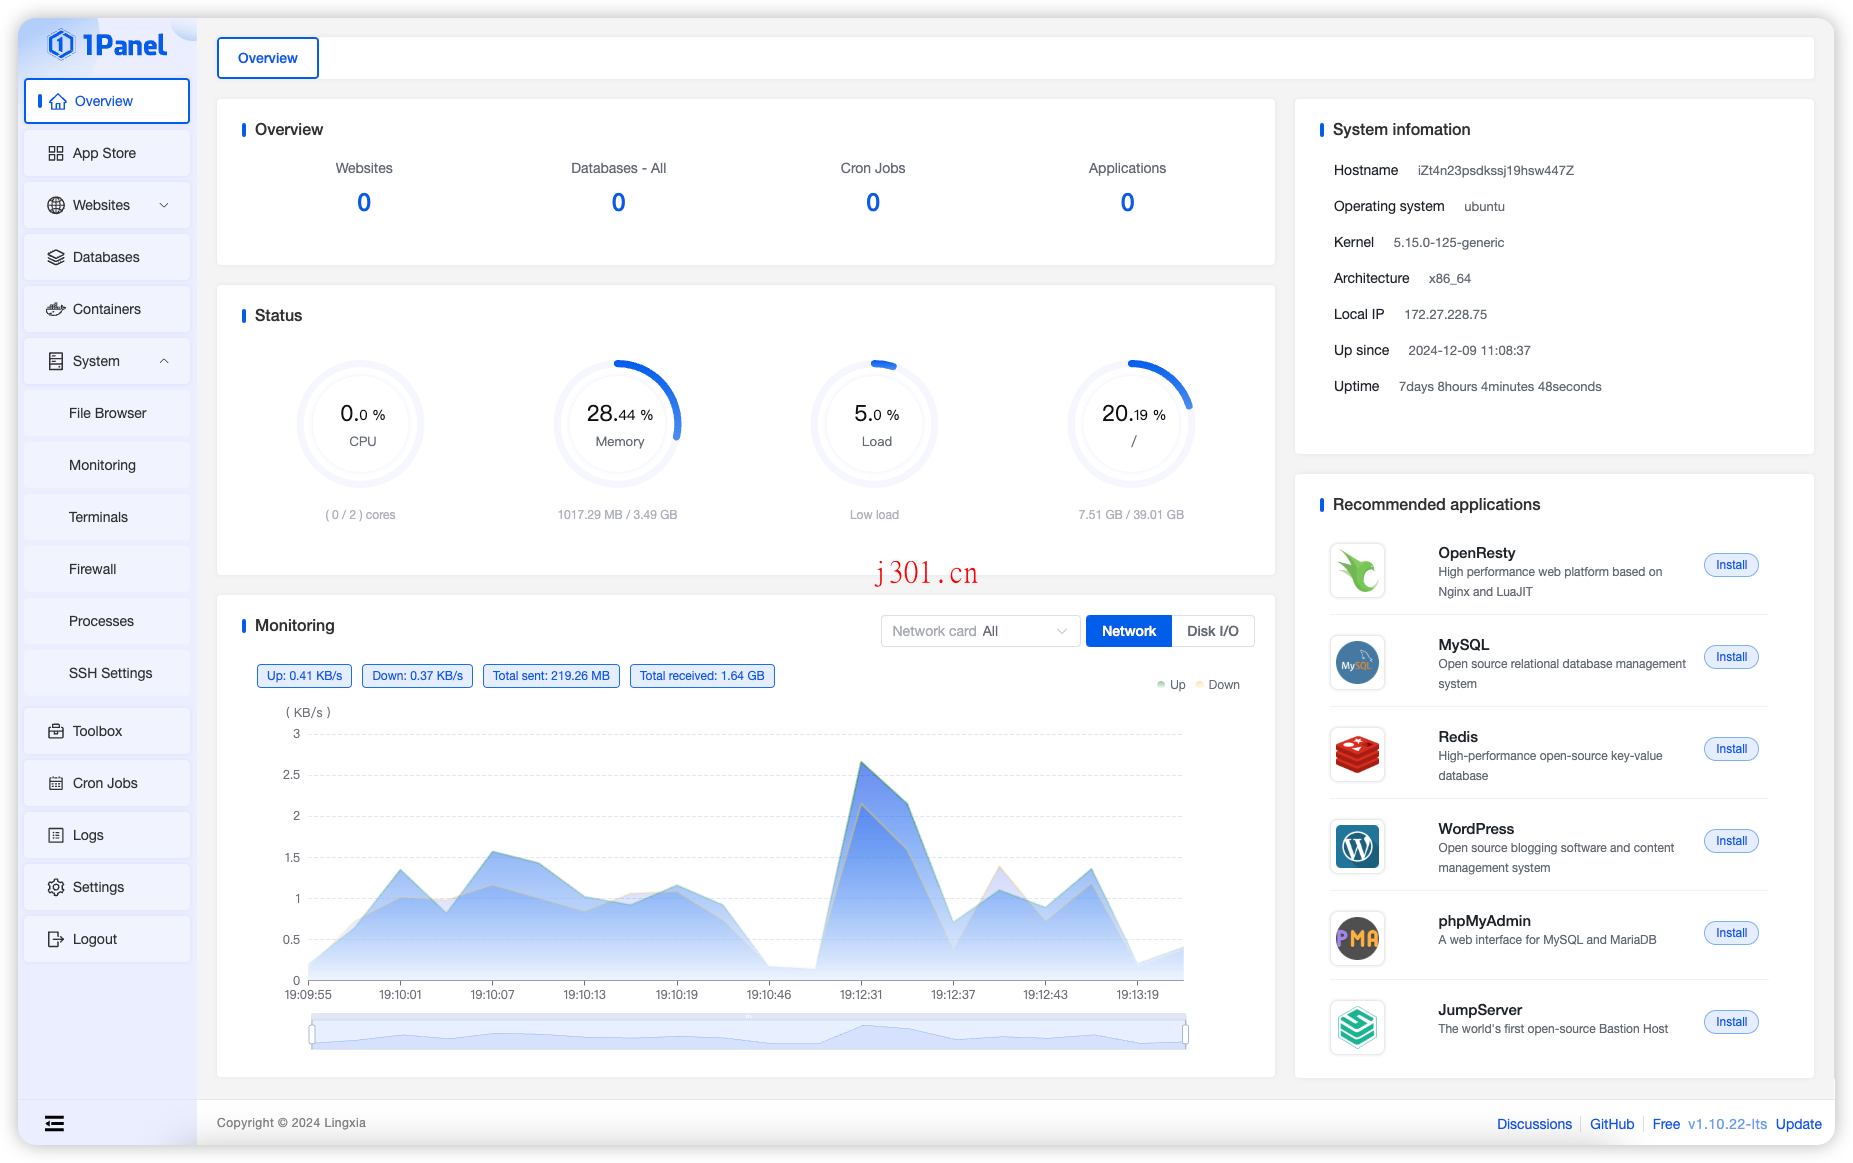Viewport: 1853px width, 1163px height.
Task: Collapse the System submenu chevron
Action: [164, 361]
